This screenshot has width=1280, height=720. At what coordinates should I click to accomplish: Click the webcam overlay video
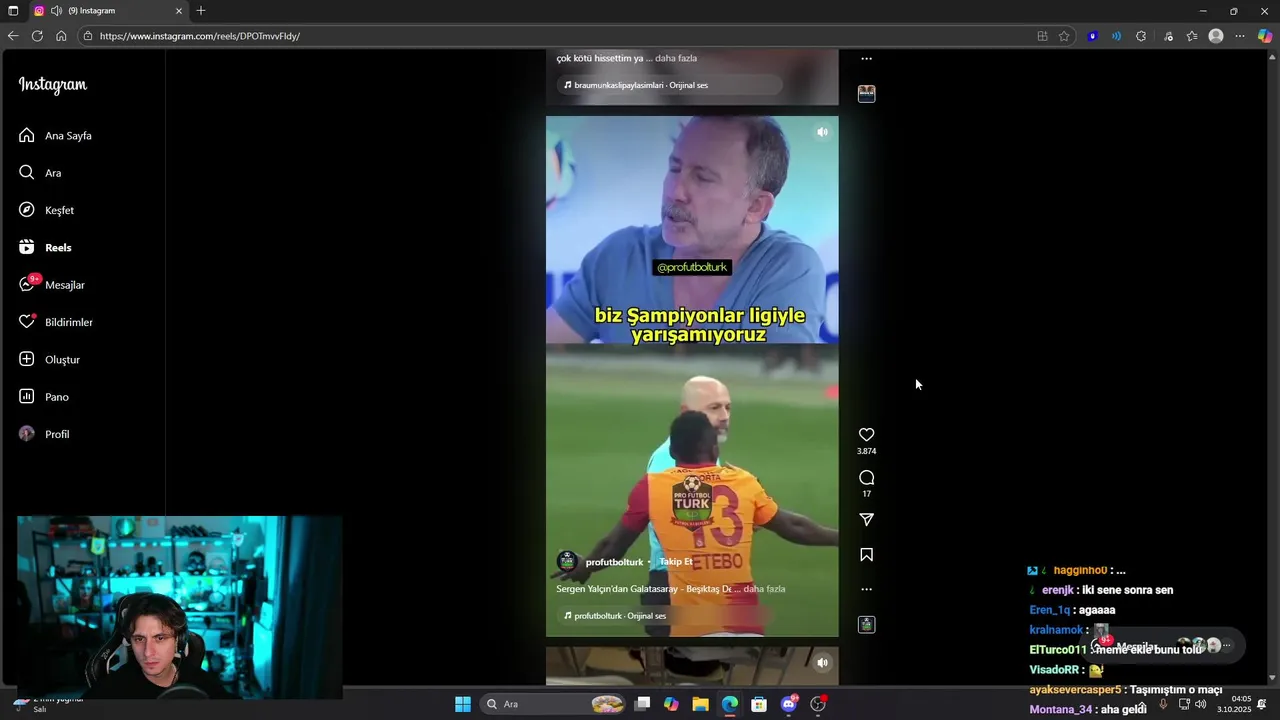tap(180, 608)
